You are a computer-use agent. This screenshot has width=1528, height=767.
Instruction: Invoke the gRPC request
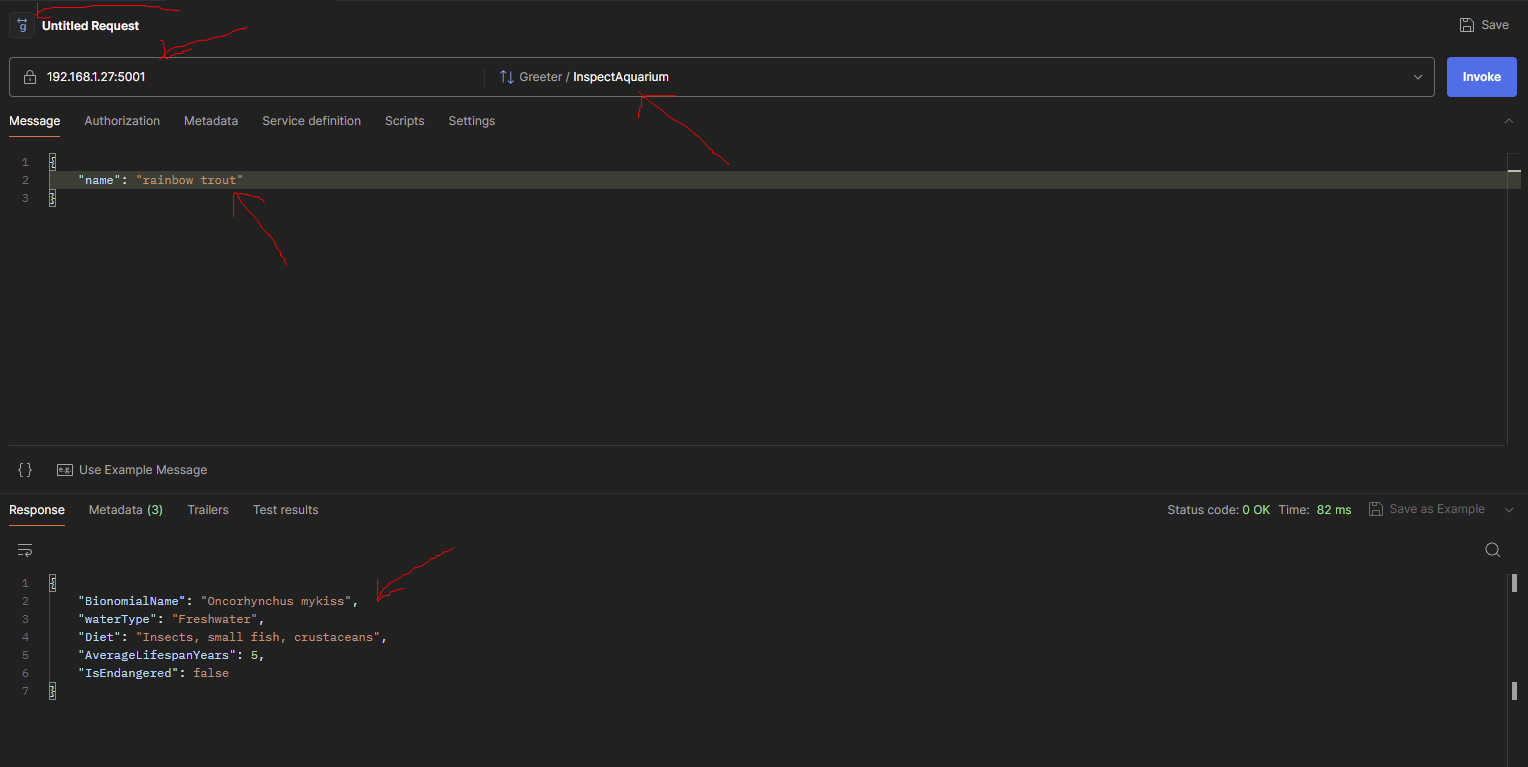(x=1481, y=77)
